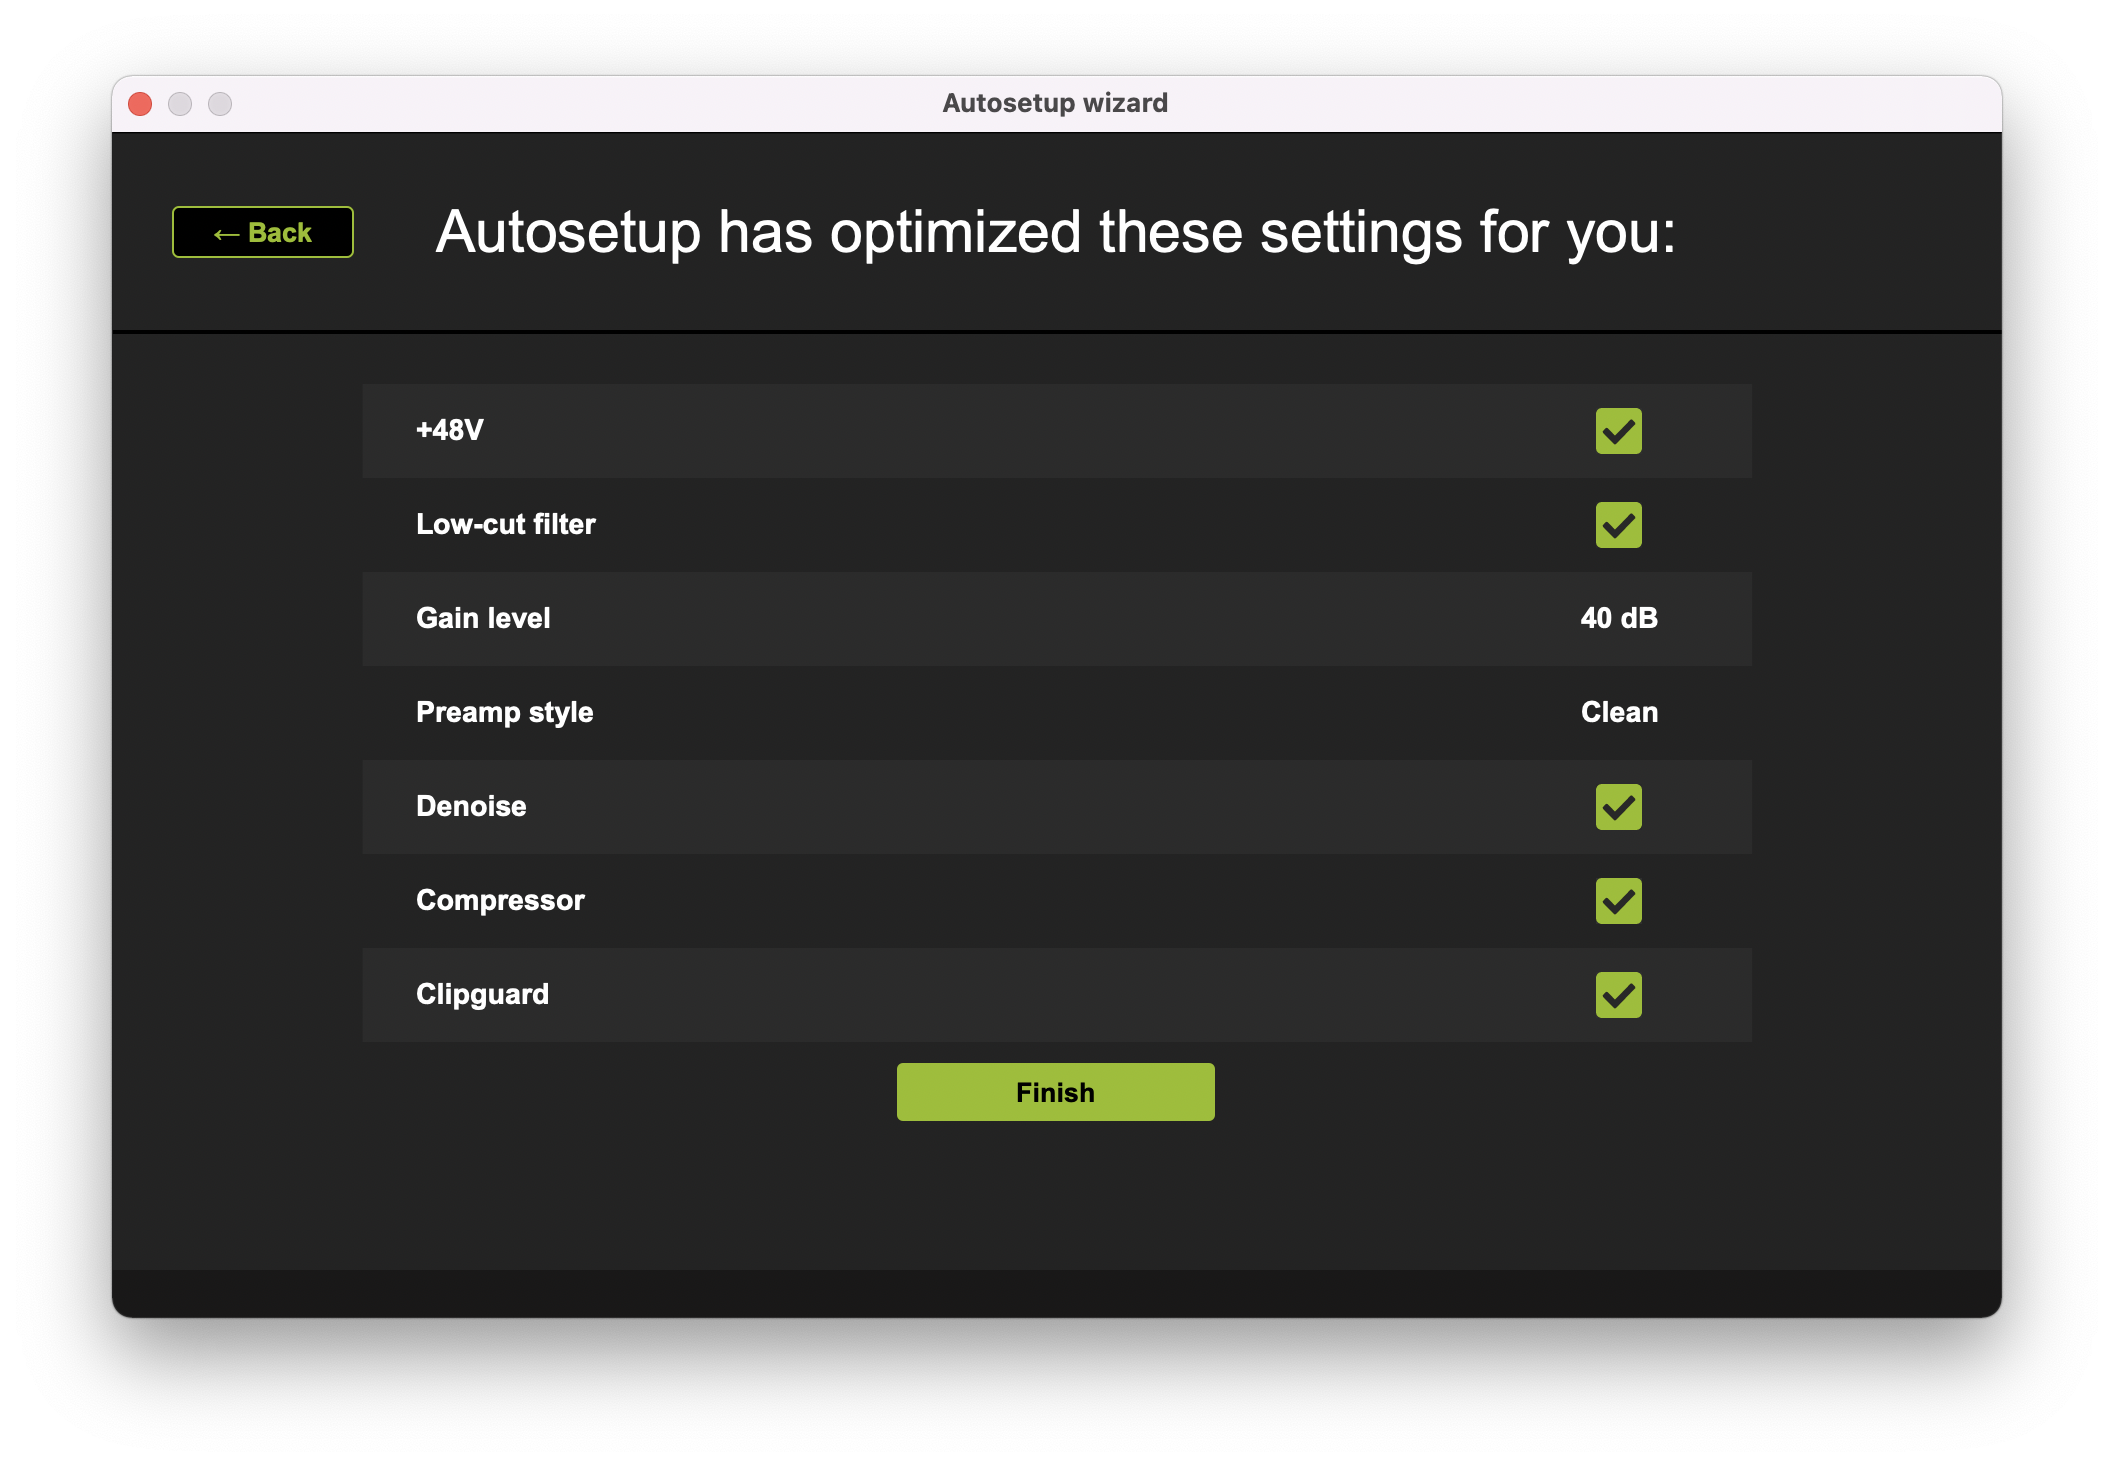Click the minimize window button
2114x1466 pixels.
[180, 104]
